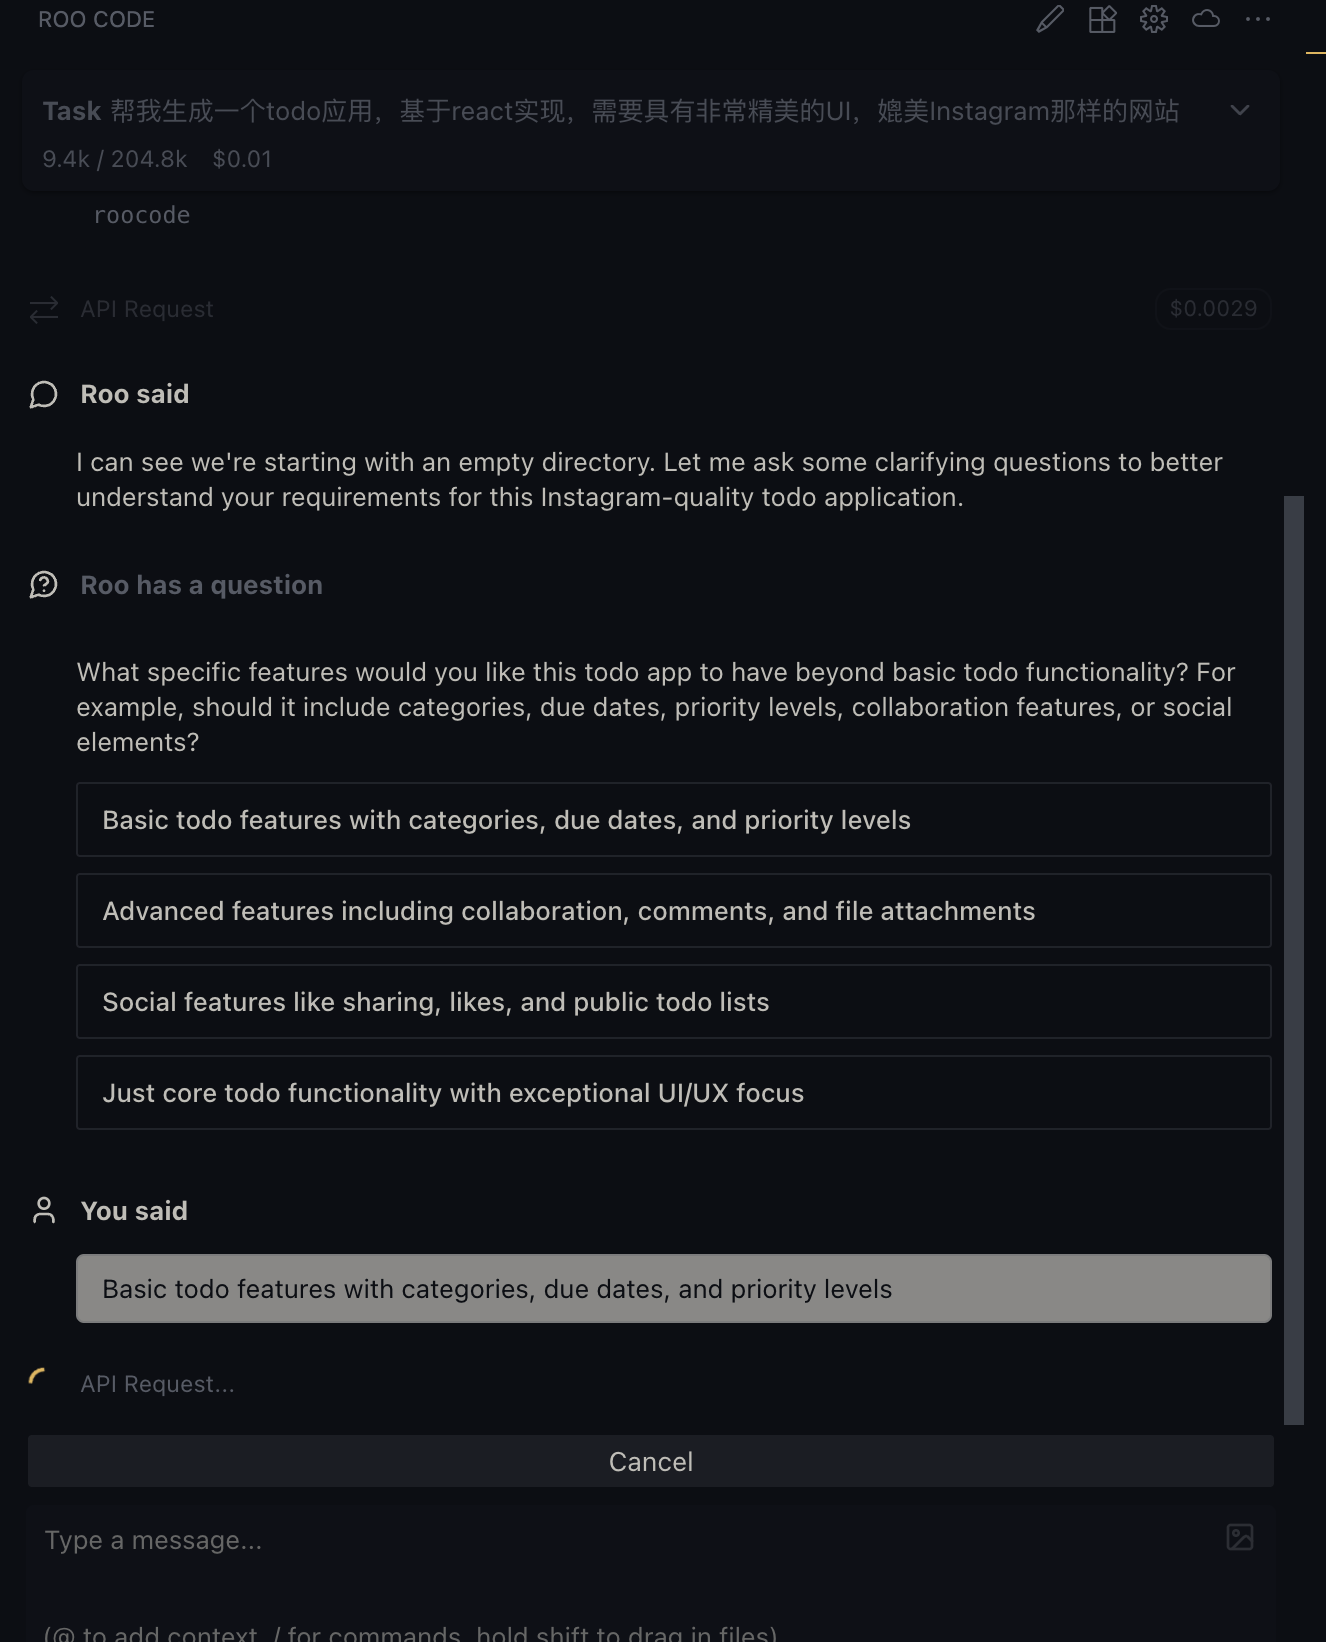Choose advanced collaboration features option
The height and width of the screenshot is (1642, 1326).
click(673, 911)
